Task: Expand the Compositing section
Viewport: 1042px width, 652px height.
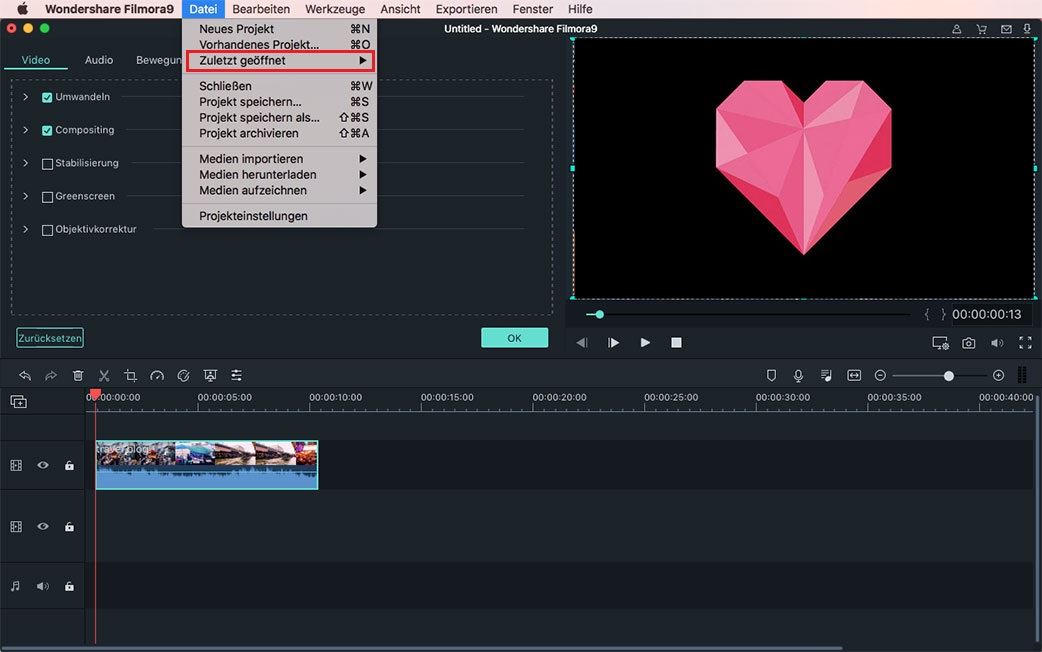Action: [x=25, y=130]
